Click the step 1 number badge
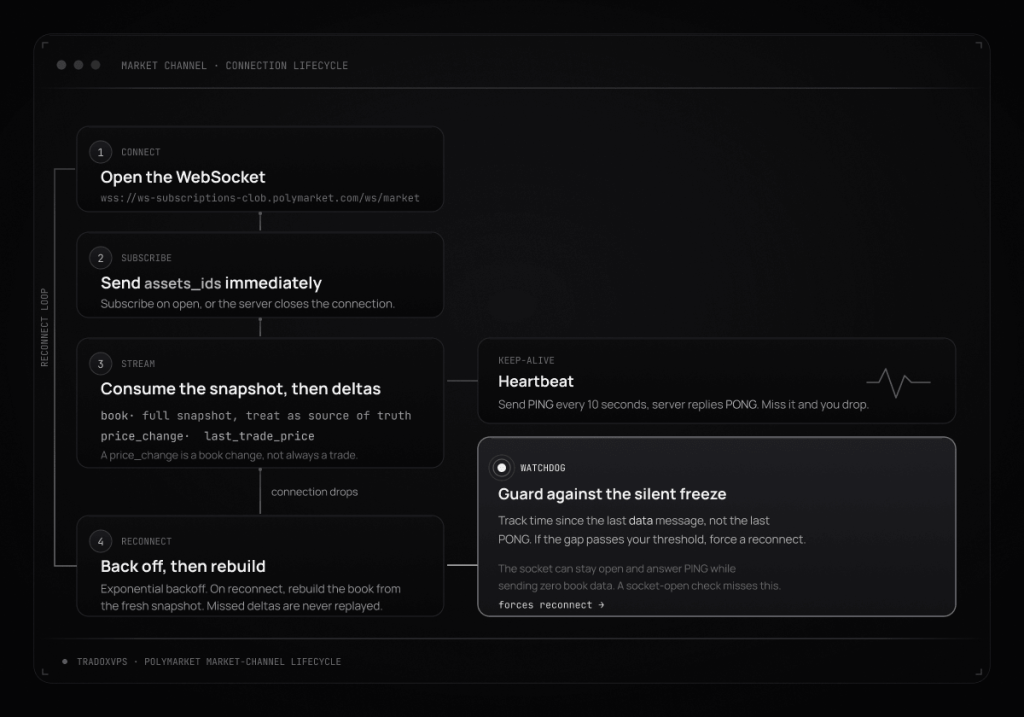 101,152
